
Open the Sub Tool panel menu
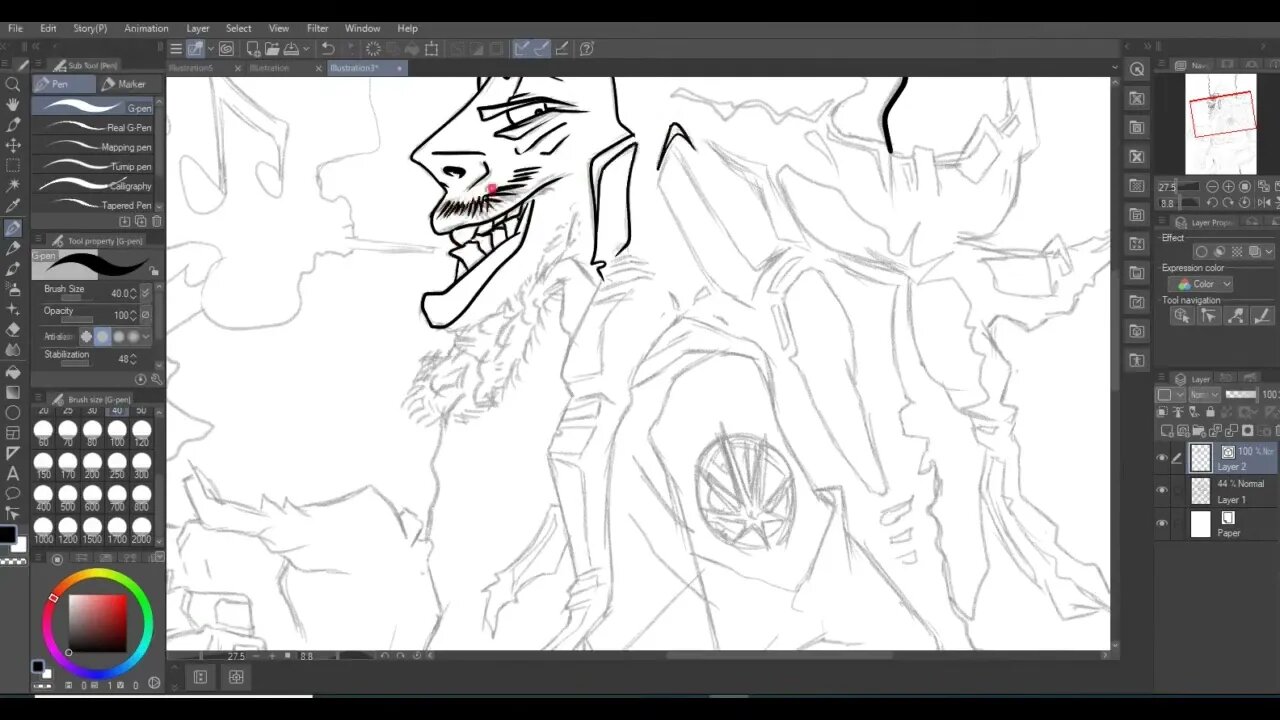[x=37, y=65]
